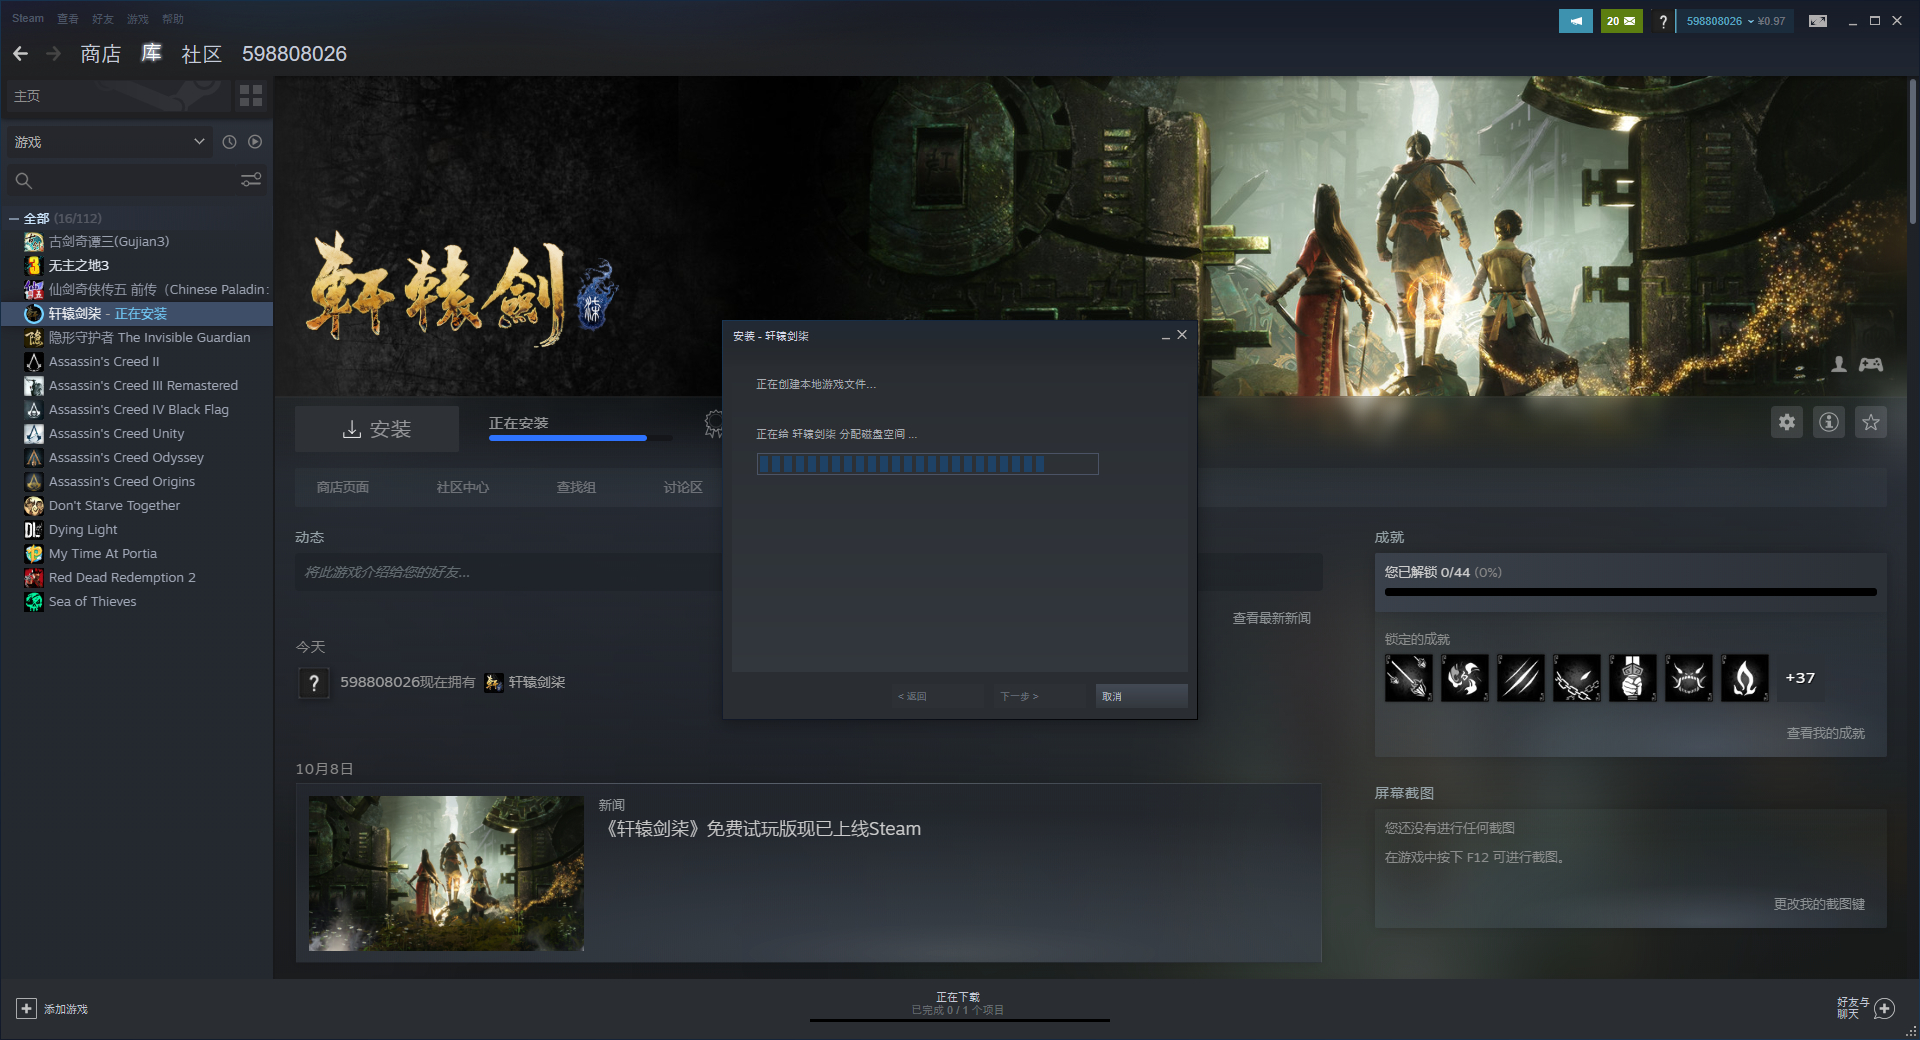Screen dimensions: 1920x1040
Task: Open locked achievement chains icon
Action: click(x=1577, y=678)
